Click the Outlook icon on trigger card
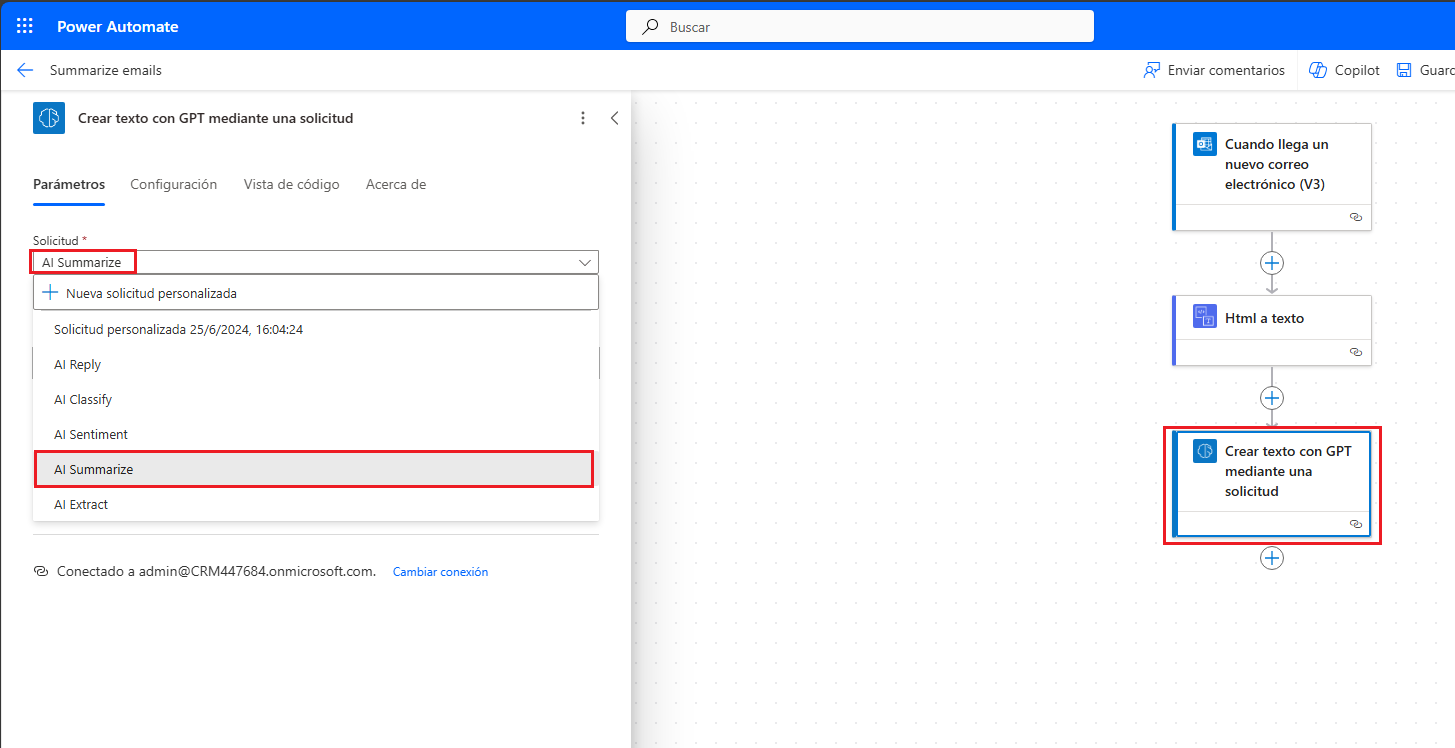This screenshot has width=1455, height=748. (1204, 144)
